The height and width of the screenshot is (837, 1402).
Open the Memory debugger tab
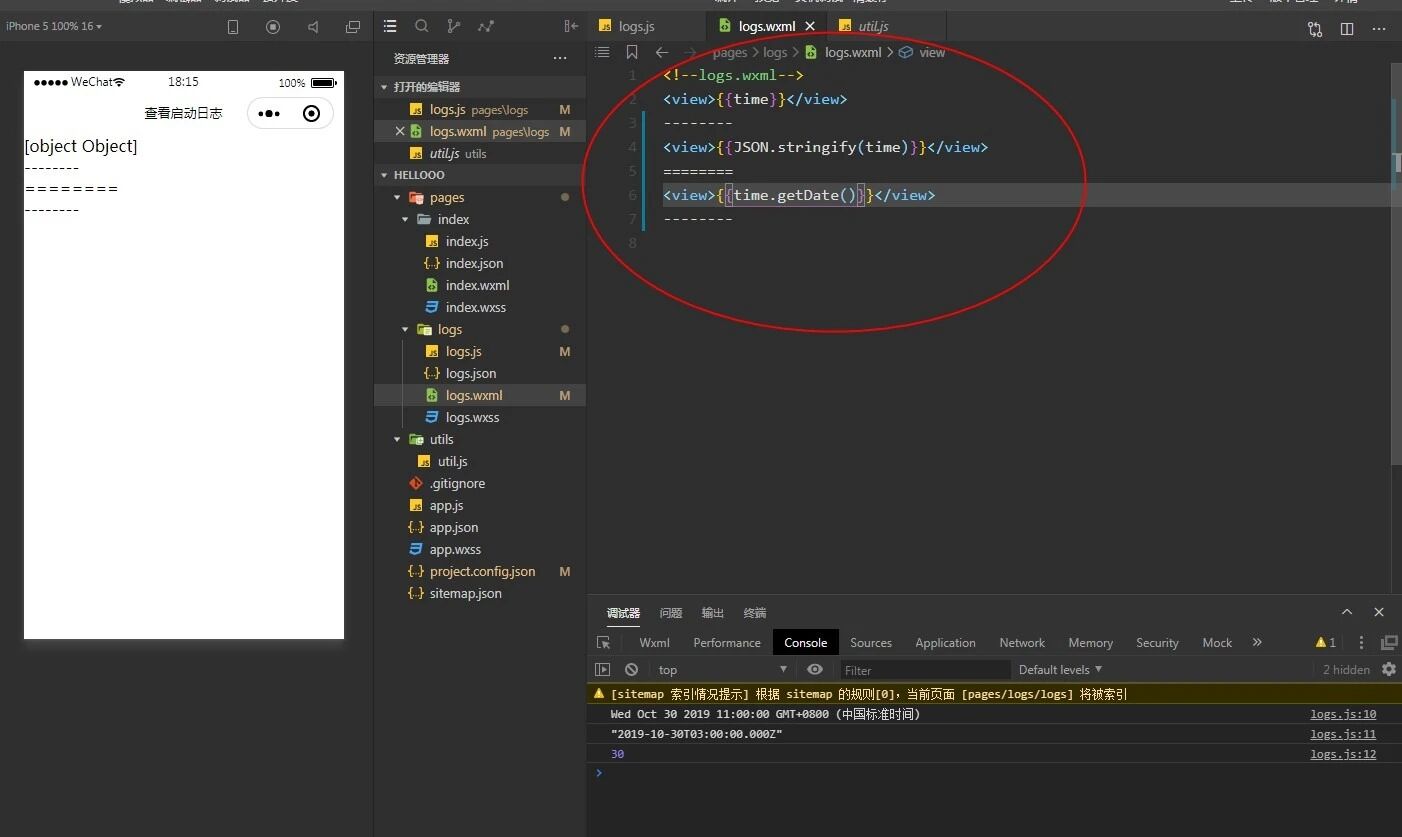coord(1090,643)
